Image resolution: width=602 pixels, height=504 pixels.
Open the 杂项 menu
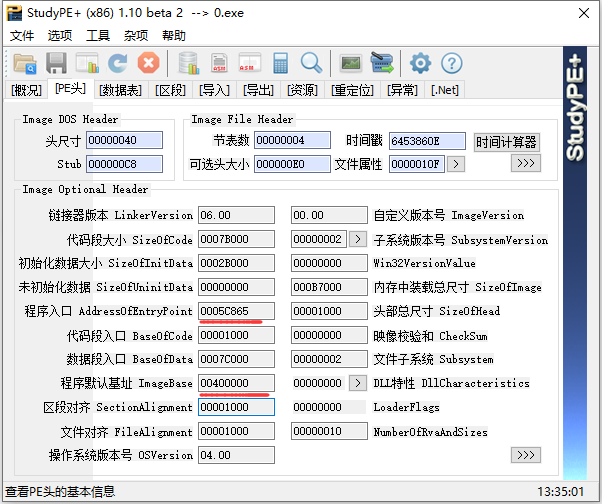point(136,36)
